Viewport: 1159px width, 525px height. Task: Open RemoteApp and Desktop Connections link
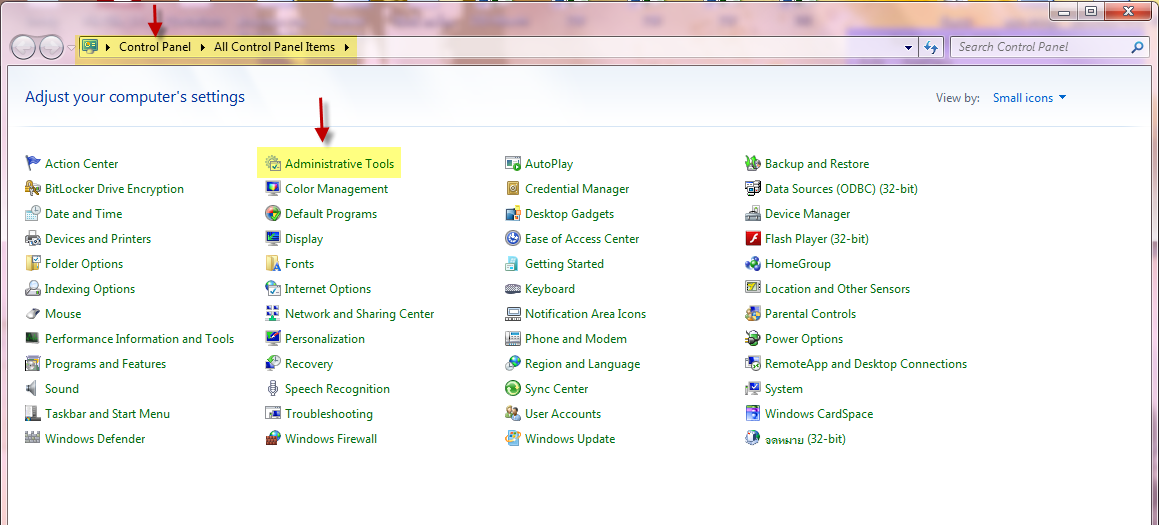click(866, 364)
